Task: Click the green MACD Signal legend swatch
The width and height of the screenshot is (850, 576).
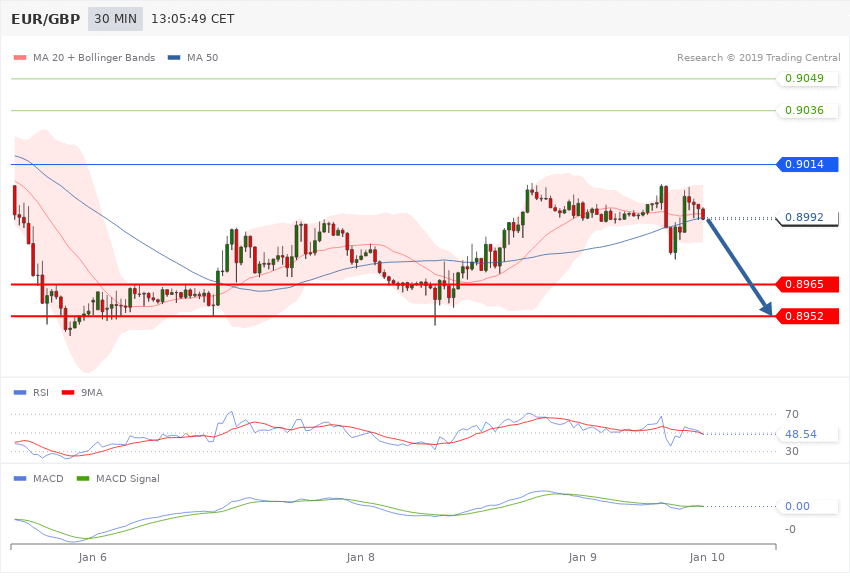Action: tap(83, 479)
